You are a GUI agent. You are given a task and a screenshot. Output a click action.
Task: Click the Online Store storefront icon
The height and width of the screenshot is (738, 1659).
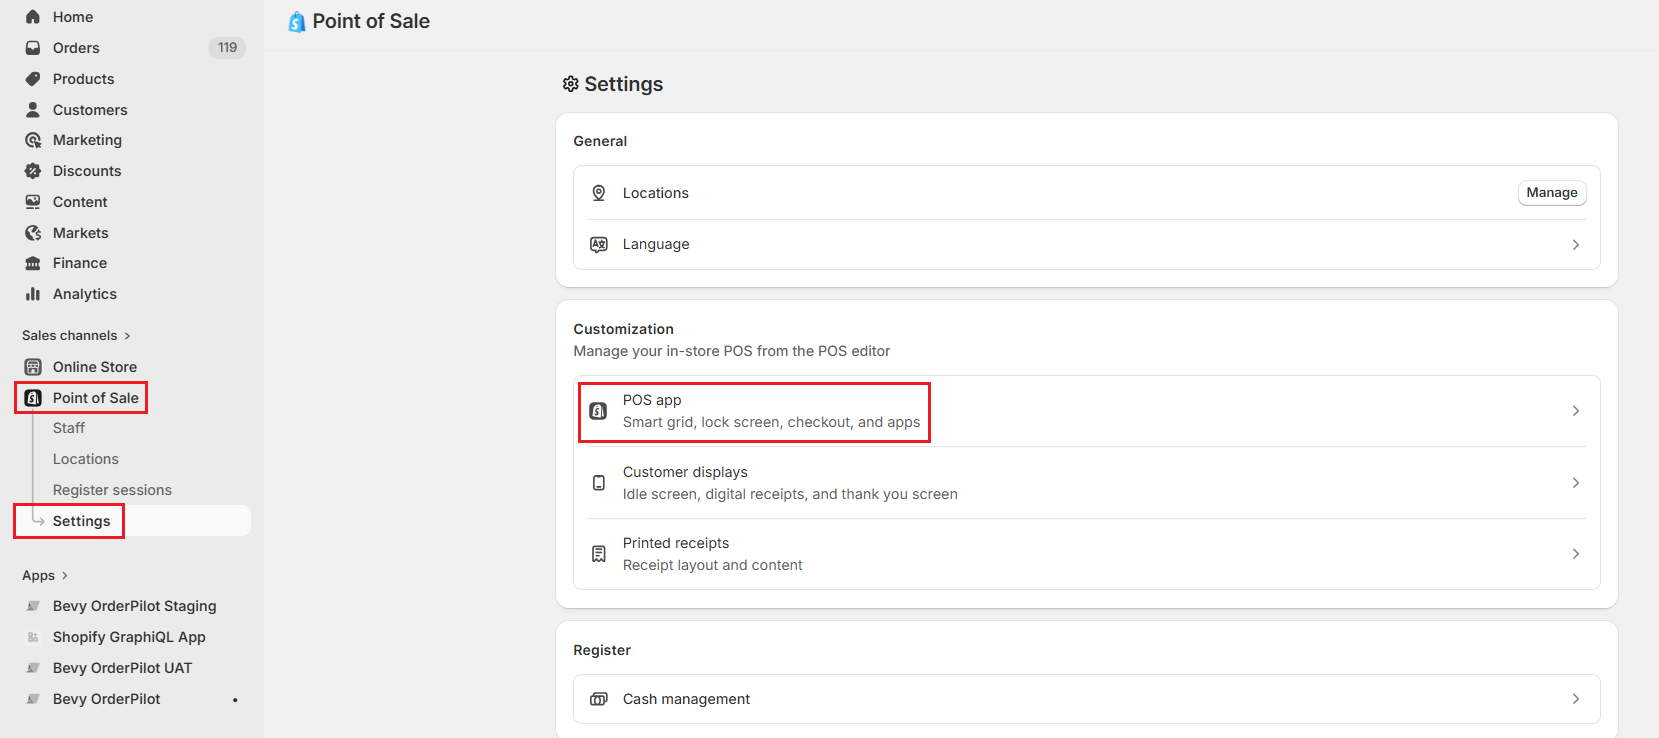33,367
